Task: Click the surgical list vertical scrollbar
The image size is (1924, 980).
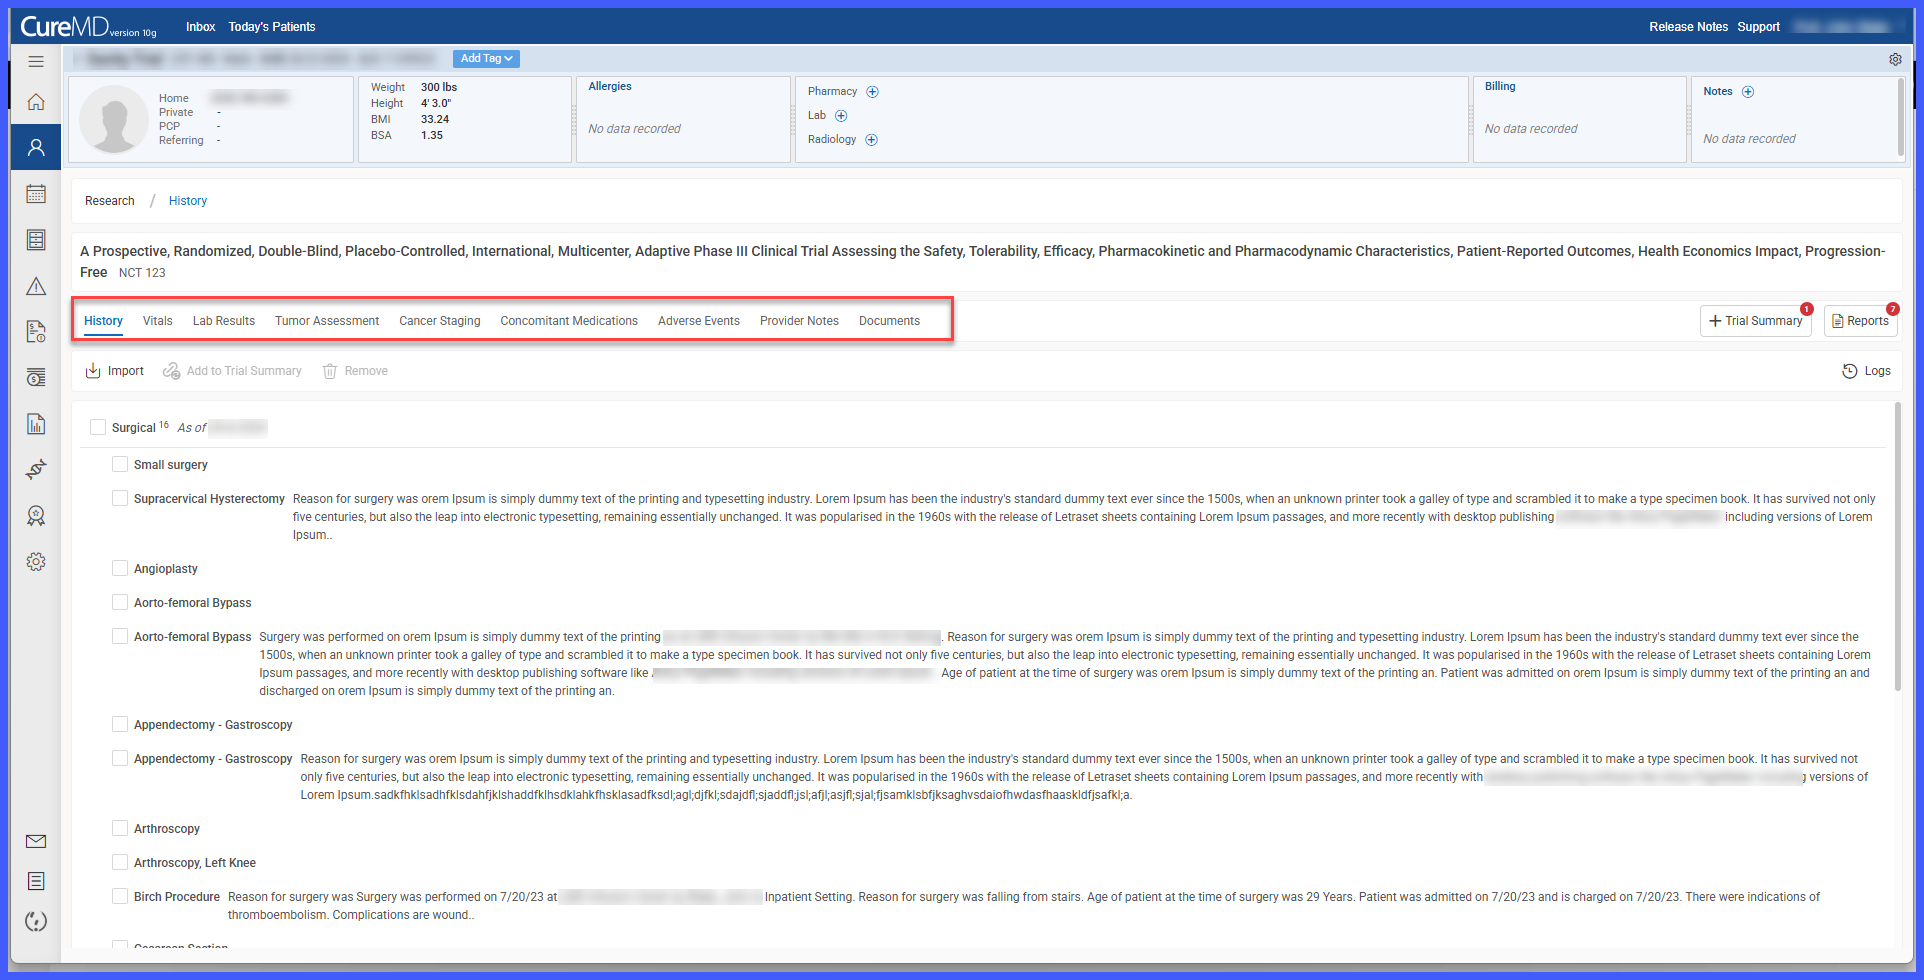Action: tap(1897, 545)
